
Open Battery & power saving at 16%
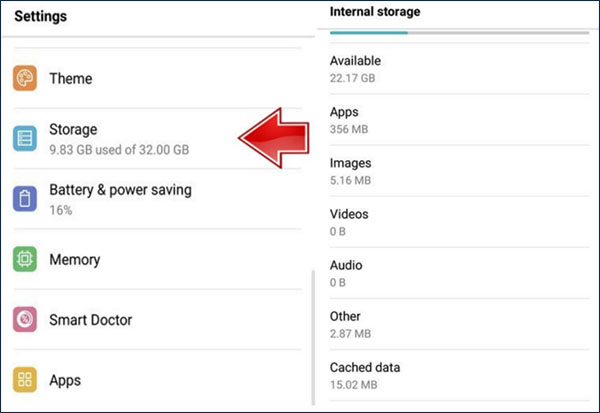tap(120, 198)
